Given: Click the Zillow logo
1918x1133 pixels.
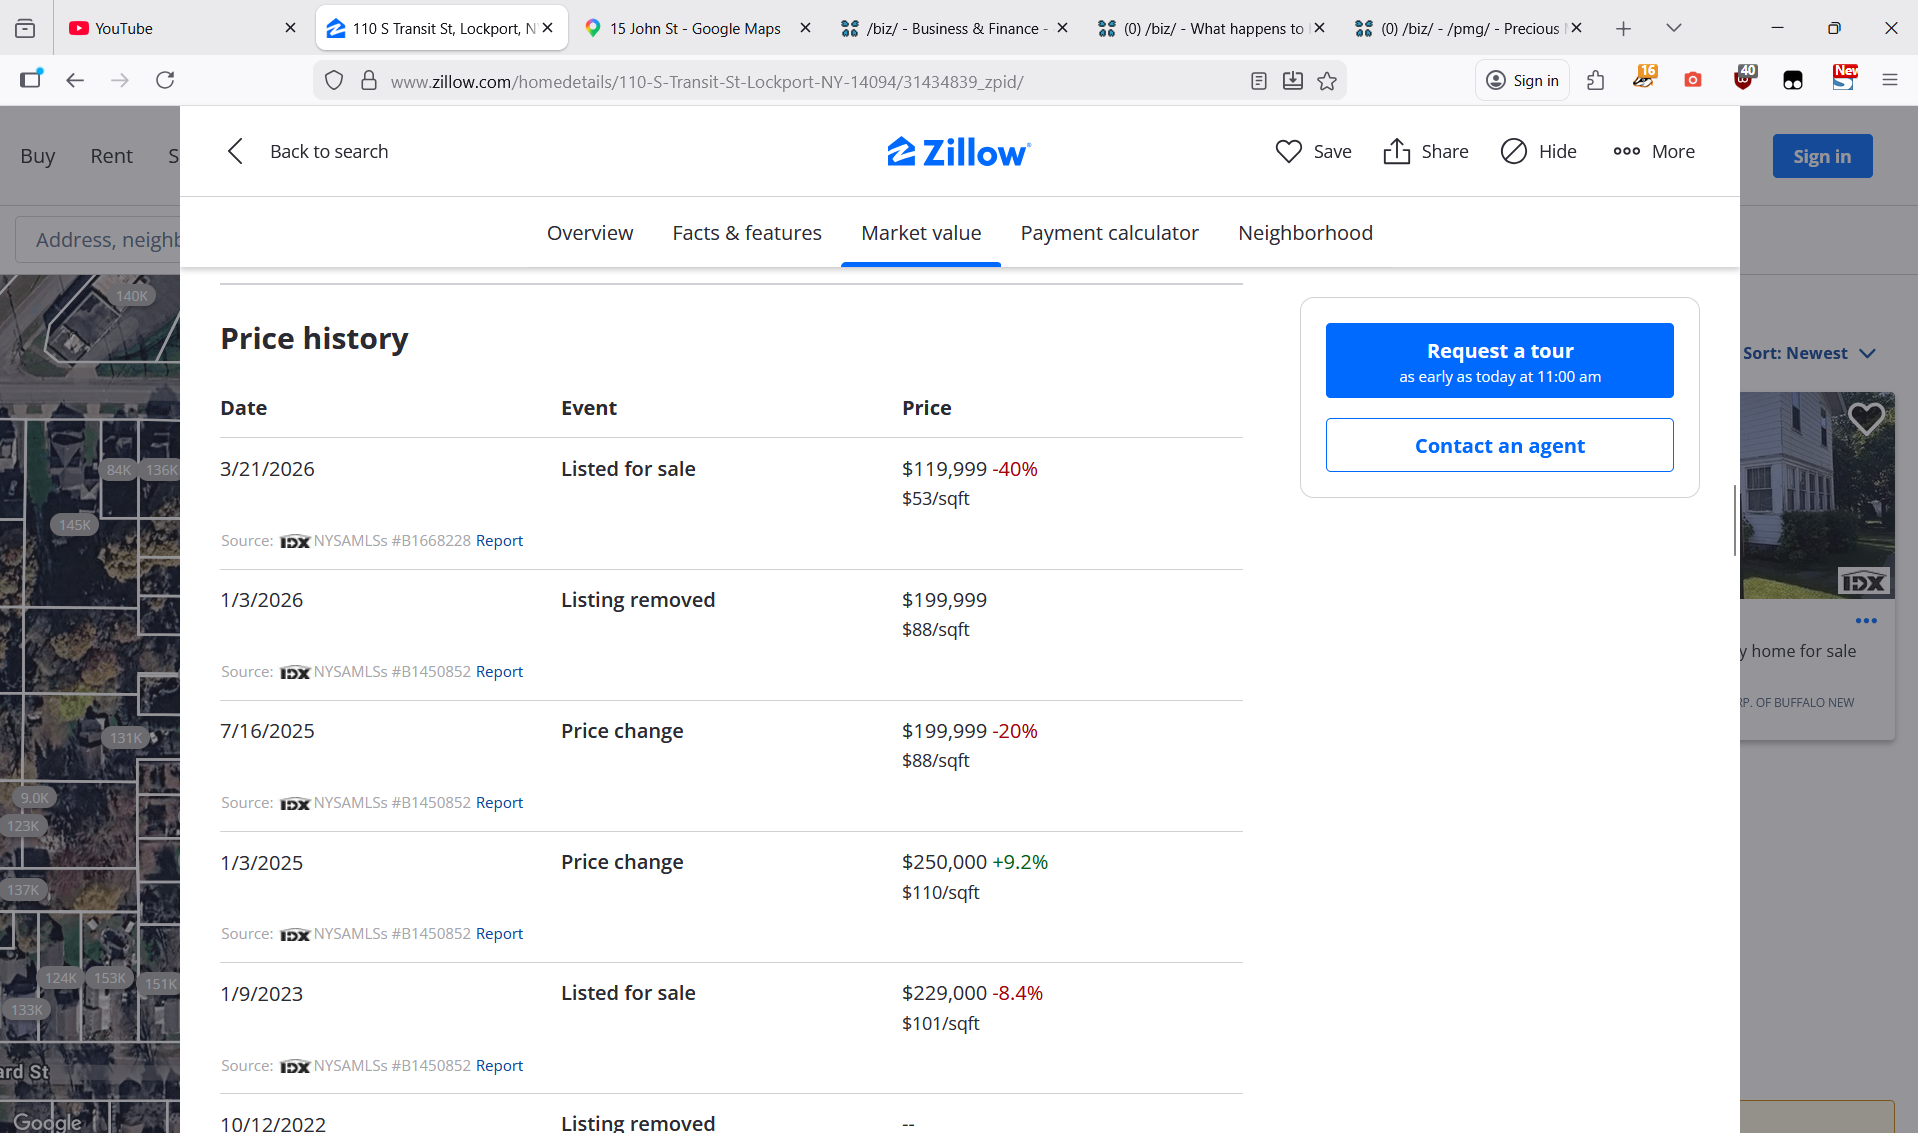Looking at the screenshot, I should pos(959,152).
